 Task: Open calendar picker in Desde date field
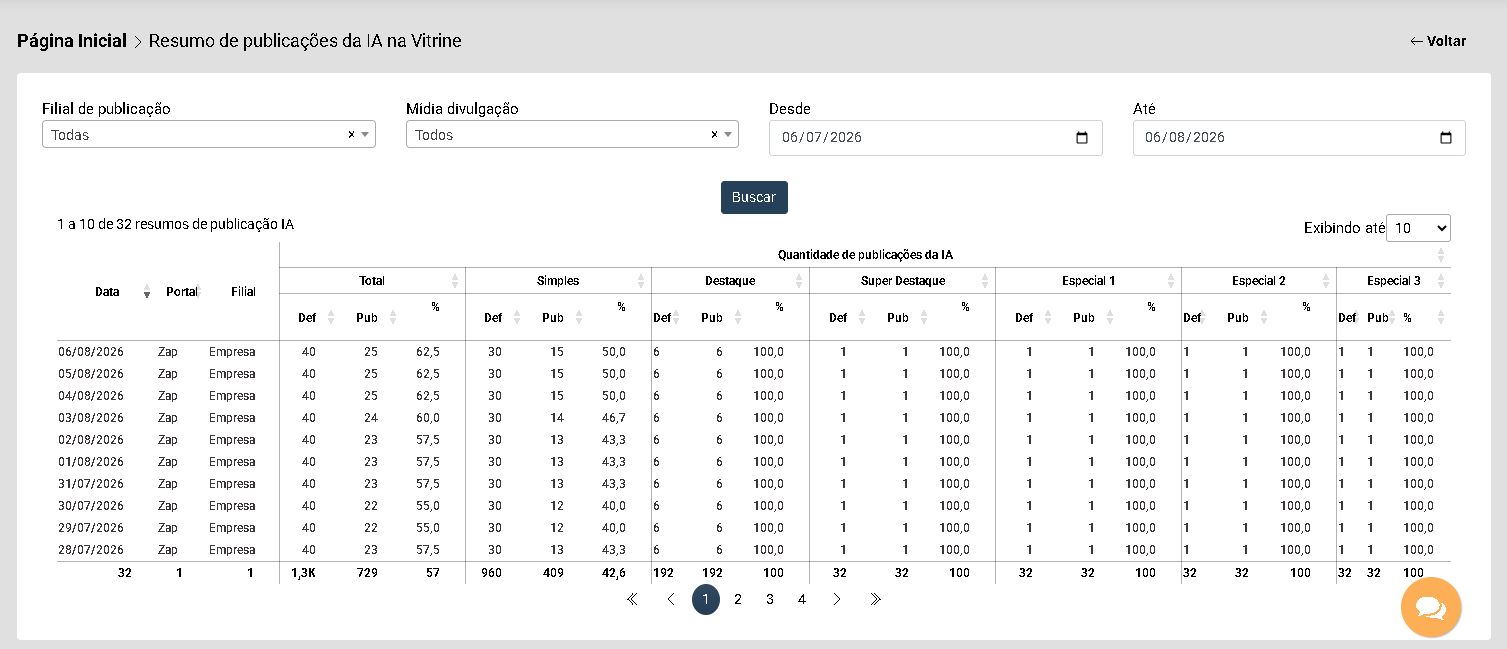point(1081,138)
